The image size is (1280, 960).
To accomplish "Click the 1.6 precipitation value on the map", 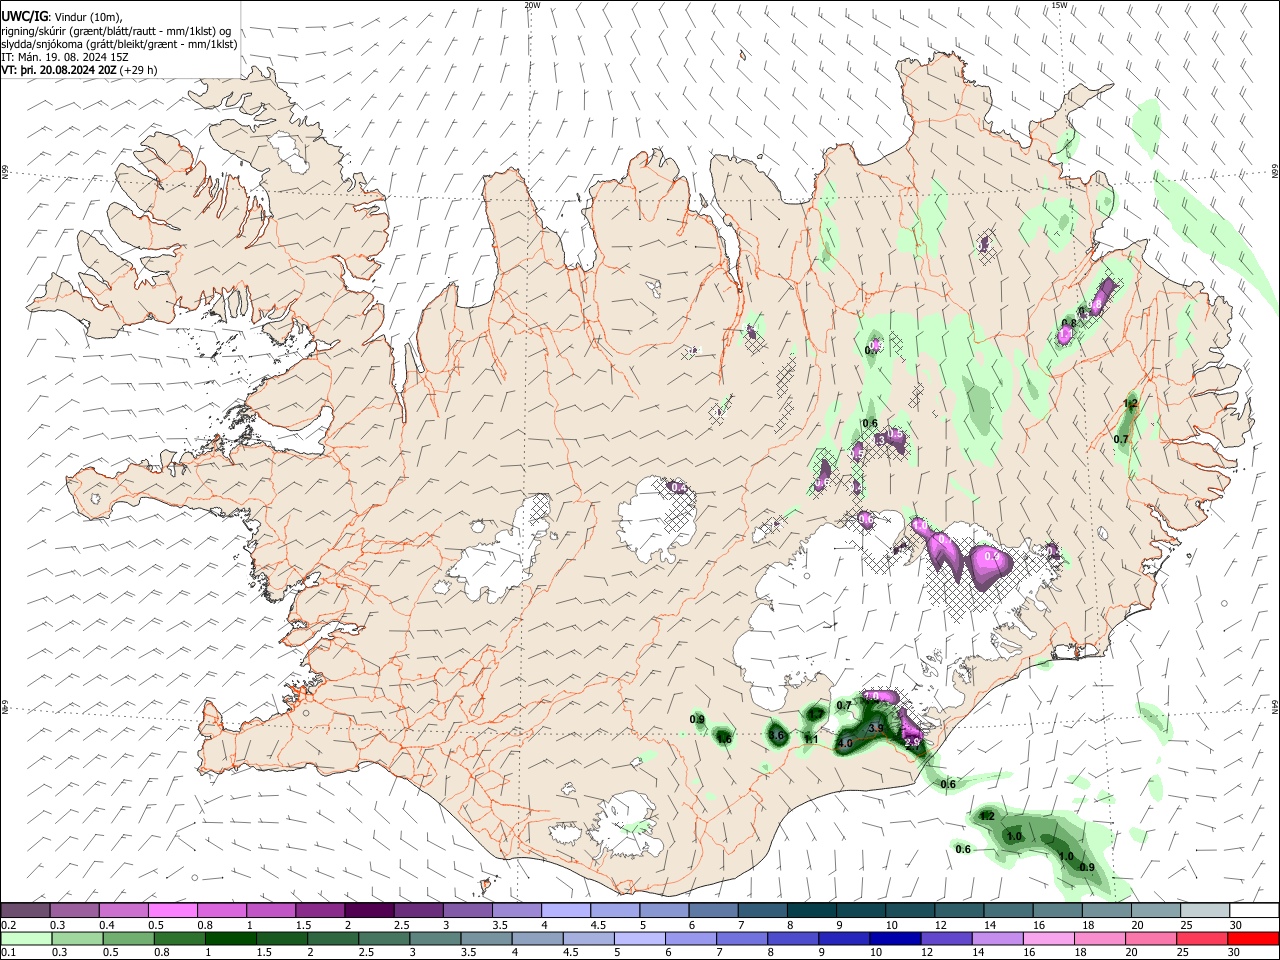I will coord(725,739).
